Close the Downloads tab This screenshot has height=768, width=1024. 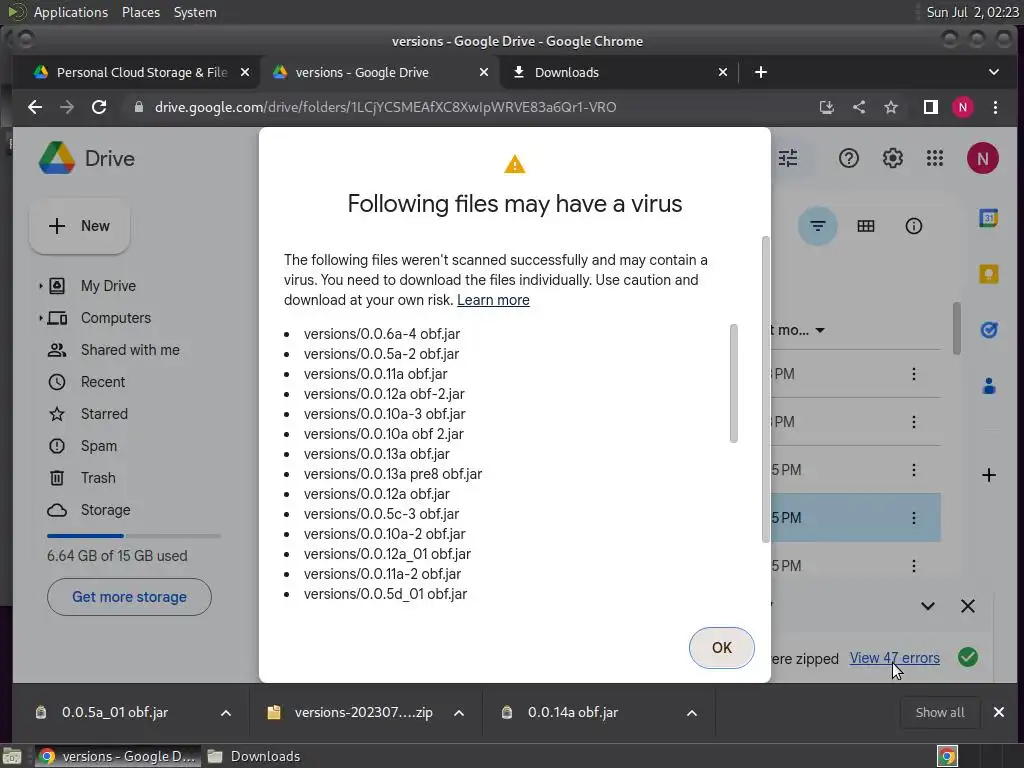[722, 72]
